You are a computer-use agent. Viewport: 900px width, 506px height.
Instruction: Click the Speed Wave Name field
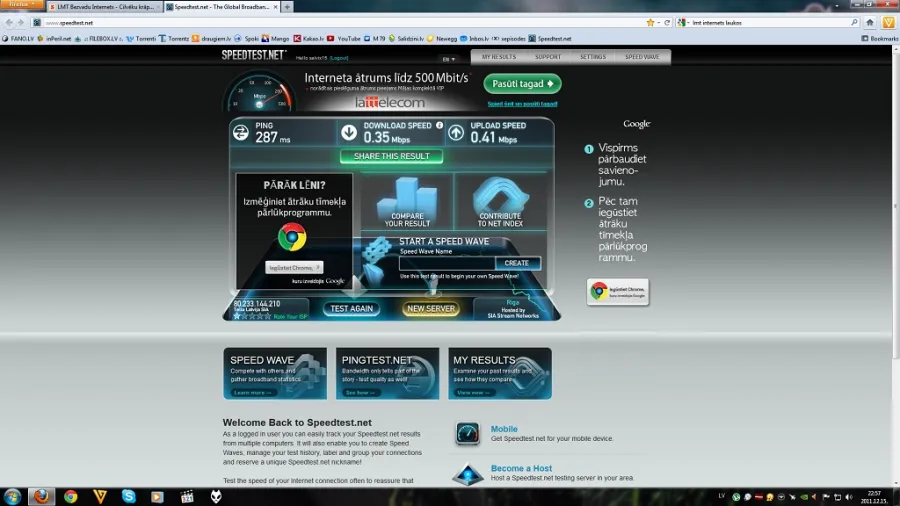(447, 263)
